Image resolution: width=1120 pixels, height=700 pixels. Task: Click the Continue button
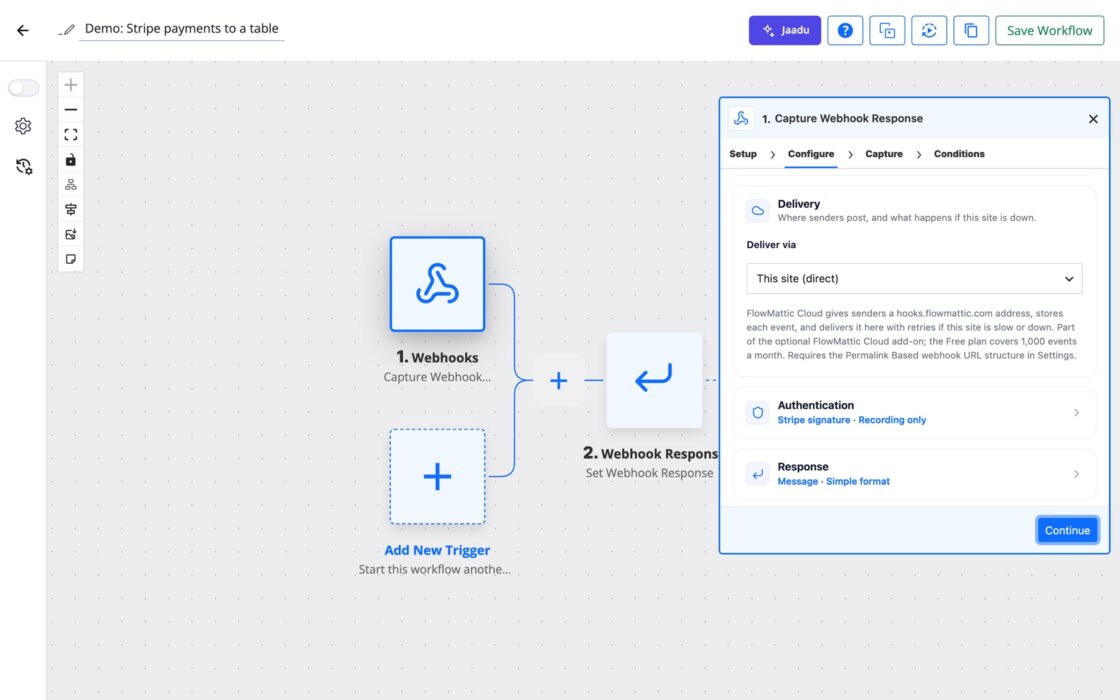1067,530
